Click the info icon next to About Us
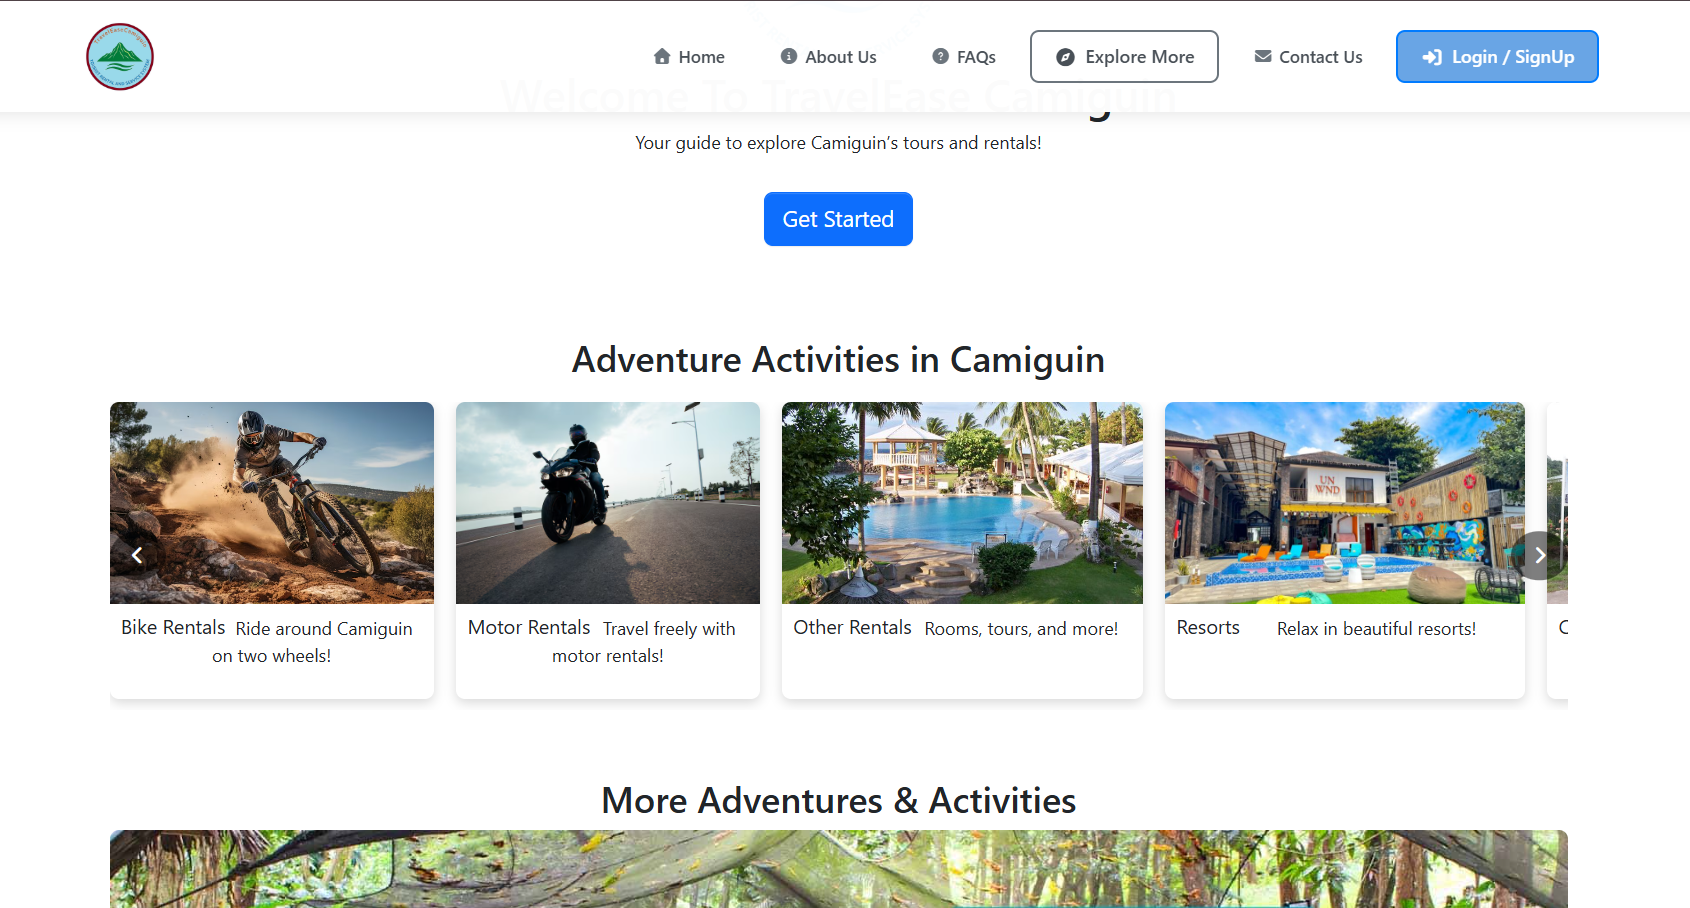This screenshot has height=908, width=1690. 789,57
